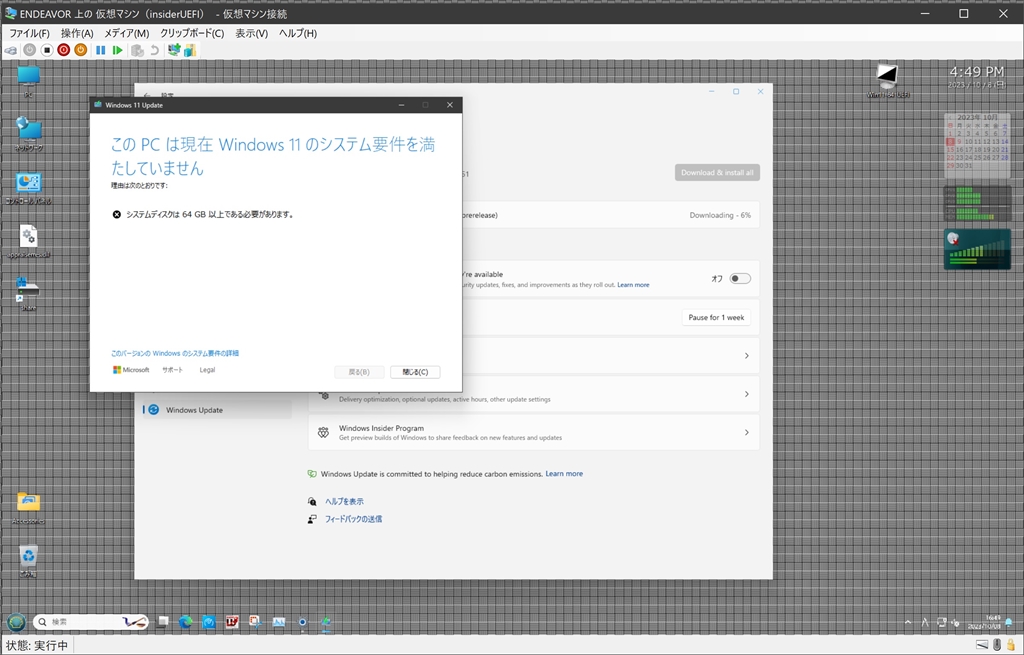Click the Settings window back arrow
This screenshot has width=1024, height=655.
point(147,95)
